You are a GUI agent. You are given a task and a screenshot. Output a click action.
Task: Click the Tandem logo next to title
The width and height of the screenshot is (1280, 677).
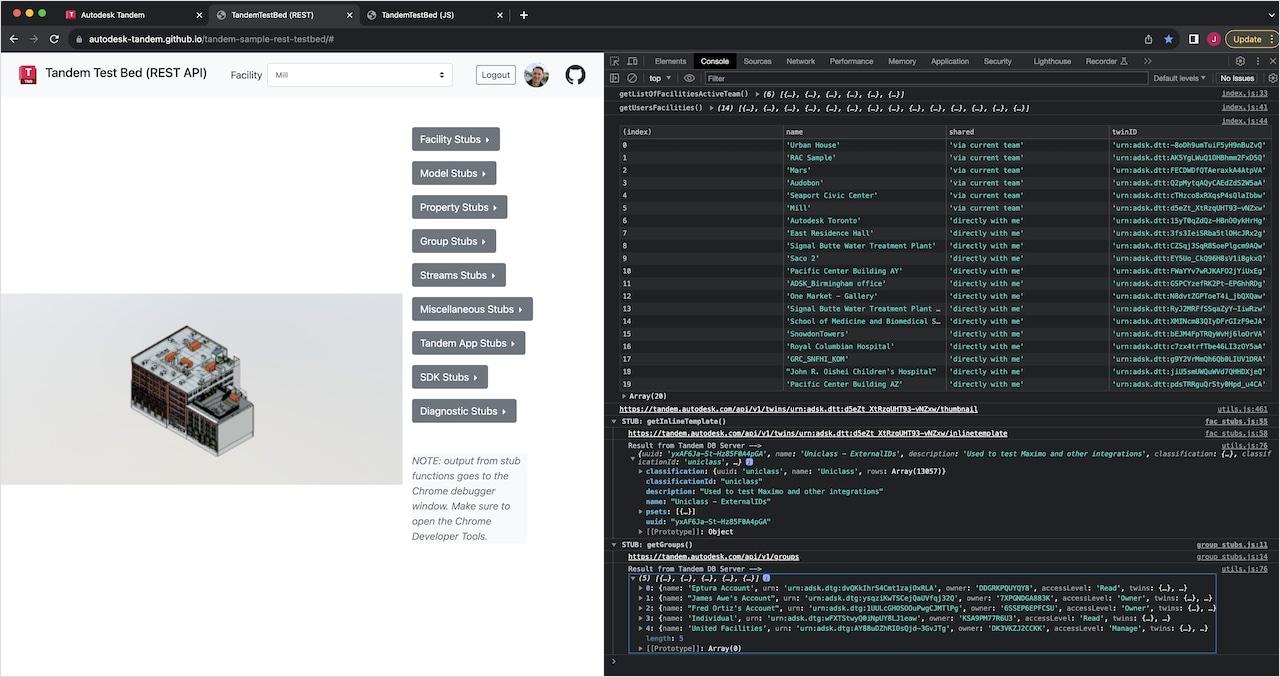[28, 75]
